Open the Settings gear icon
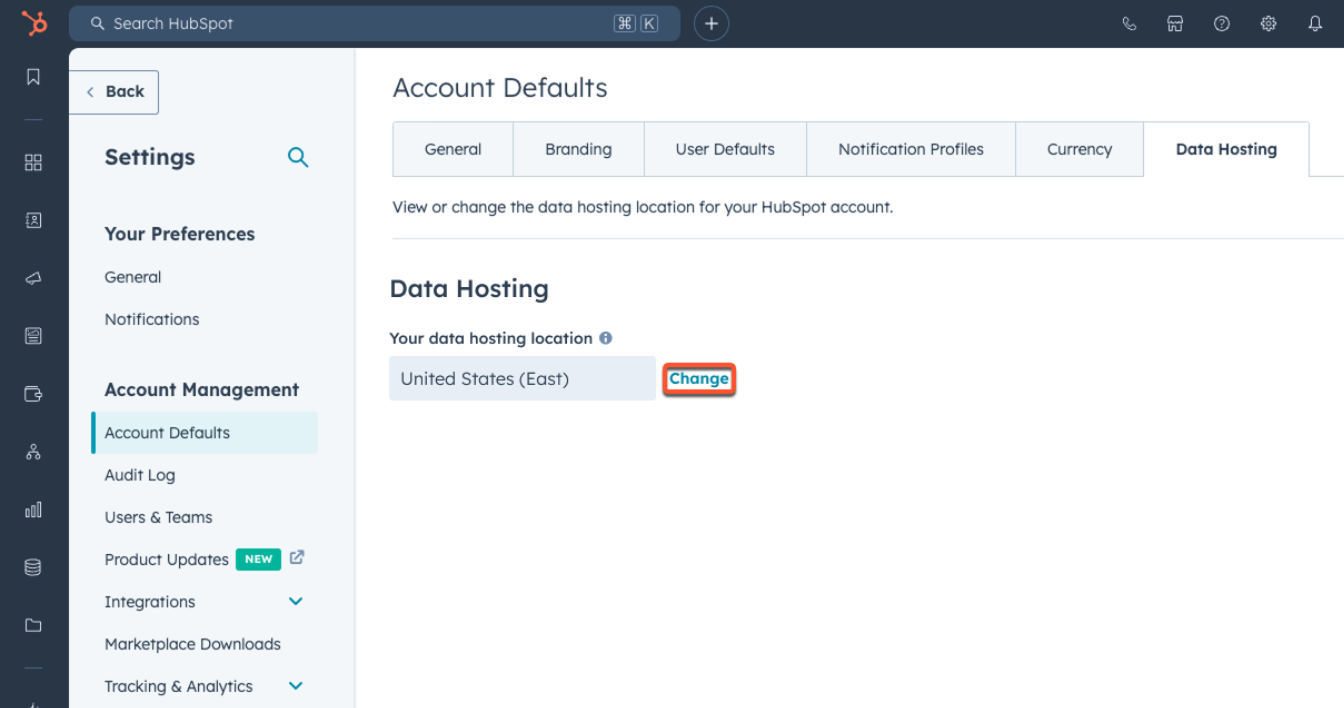Viewport: 1344px width, 708px height. [1268, 24]
